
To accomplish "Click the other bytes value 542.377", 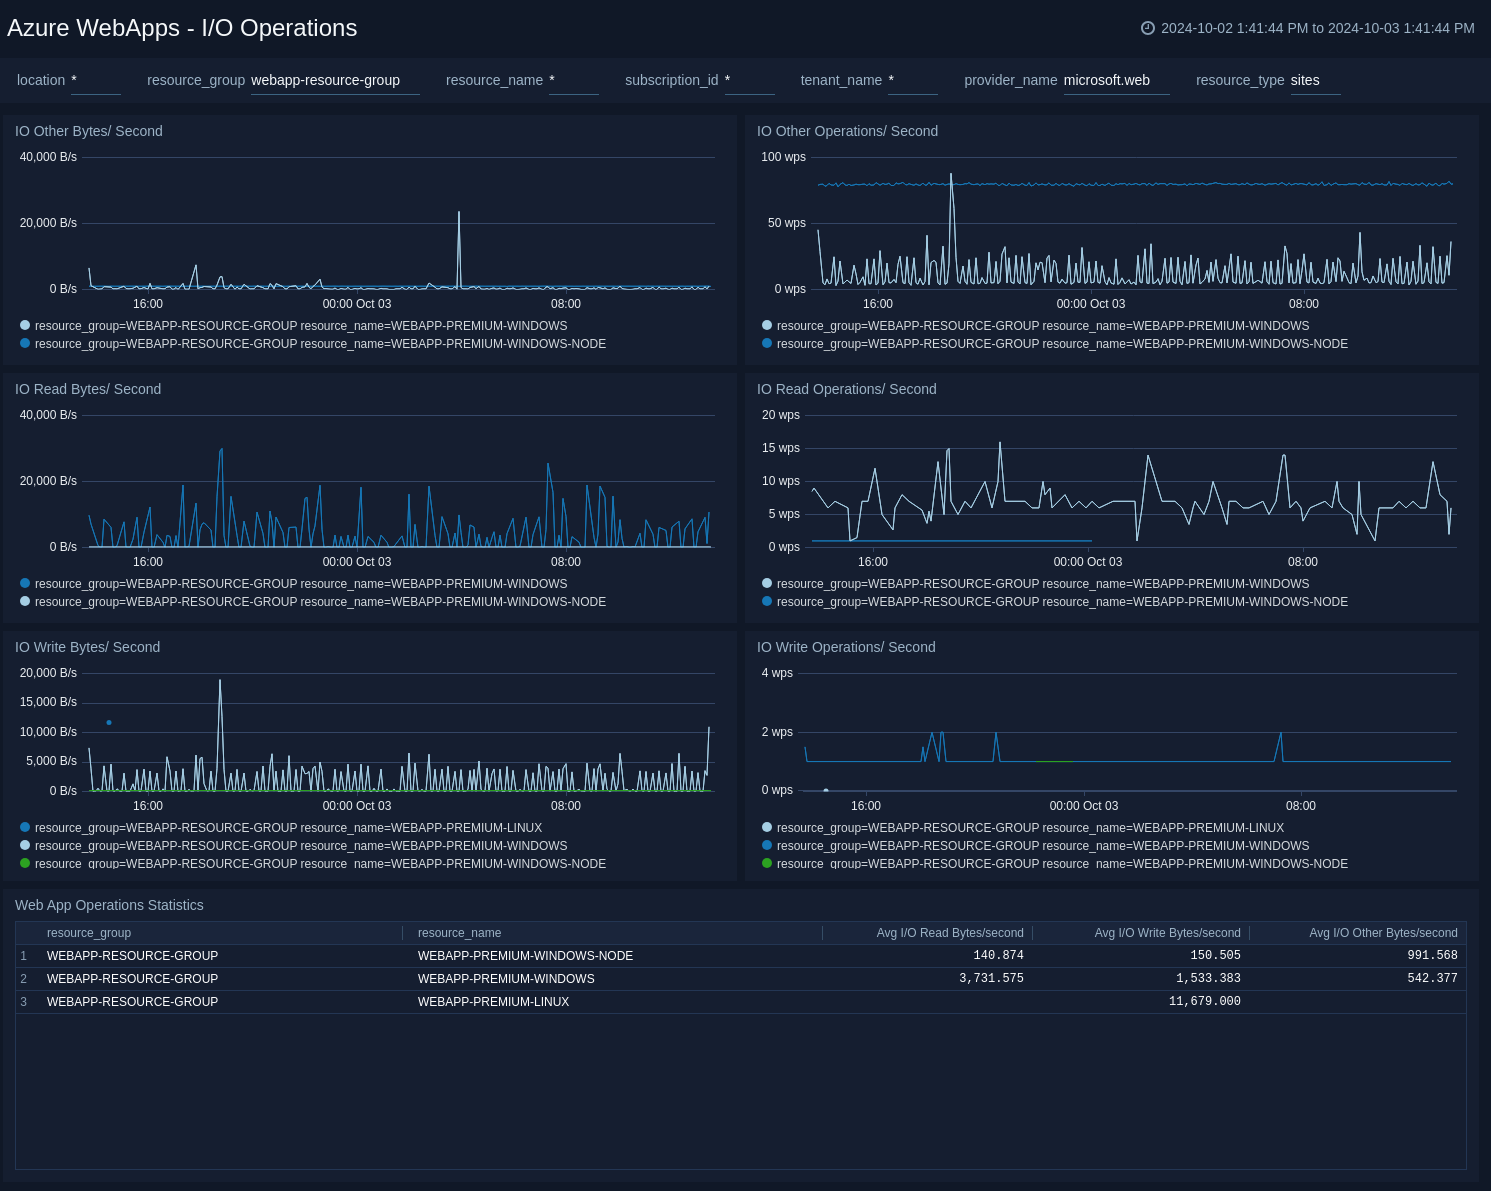I will [1432, 979].
